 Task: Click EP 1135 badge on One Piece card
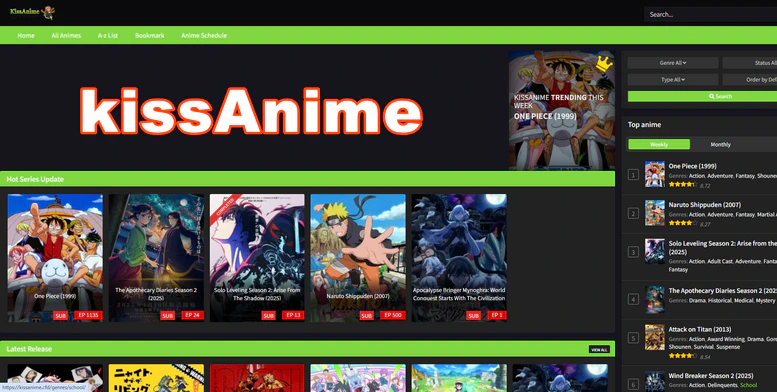pyautogui.click(x=88, y=315)
